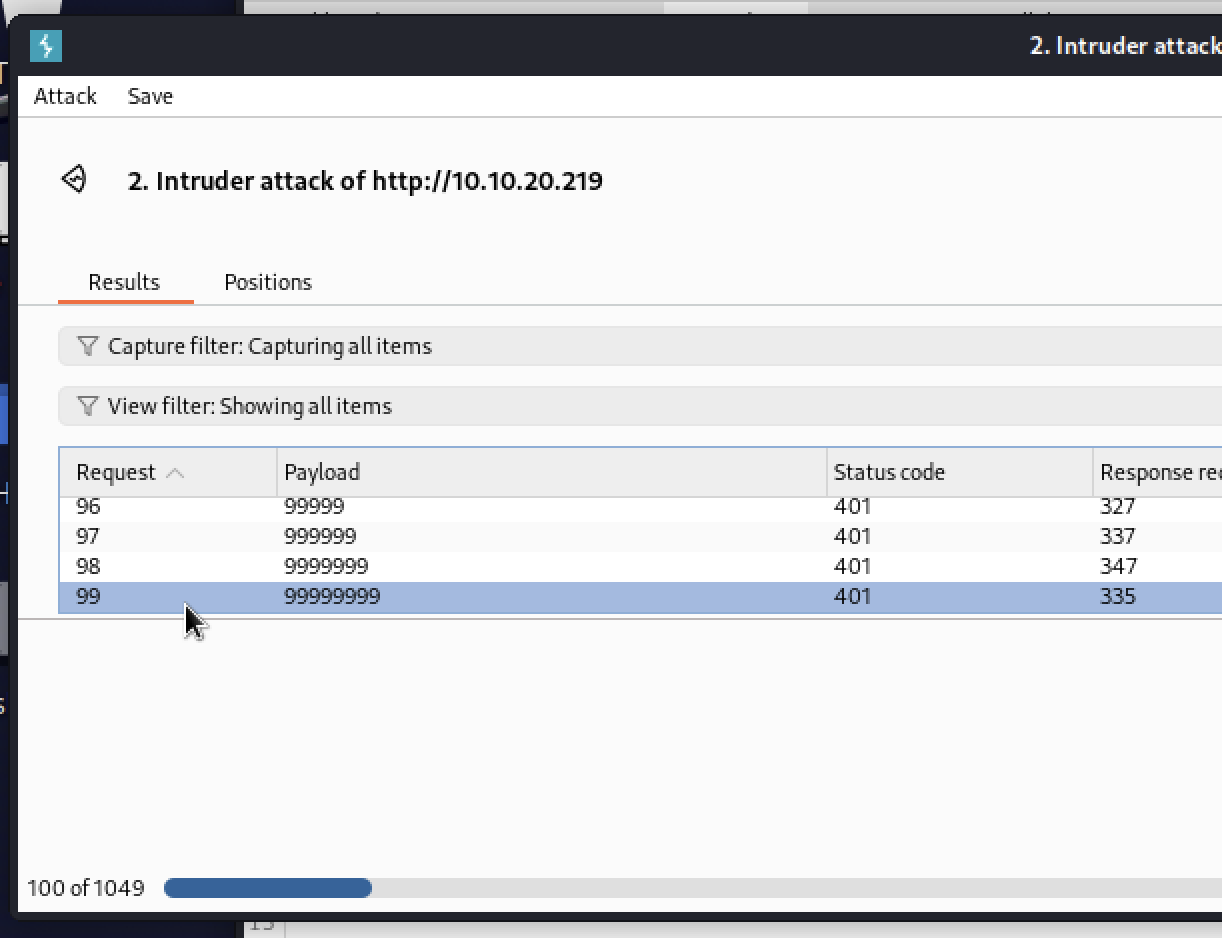Screen dimensions: 1222x938
Task: Sort by the Response received column header
Action: click(1157, 472)
